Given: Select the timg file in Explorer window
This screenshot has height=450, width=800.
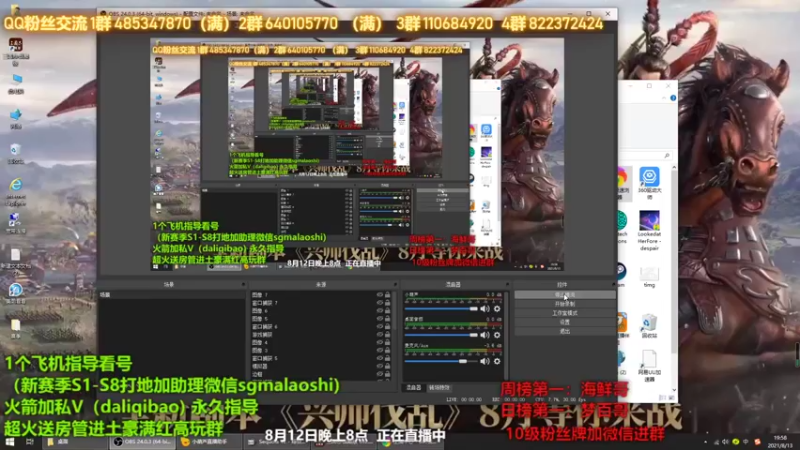Looking at the screenshot, I should point(649,277).
